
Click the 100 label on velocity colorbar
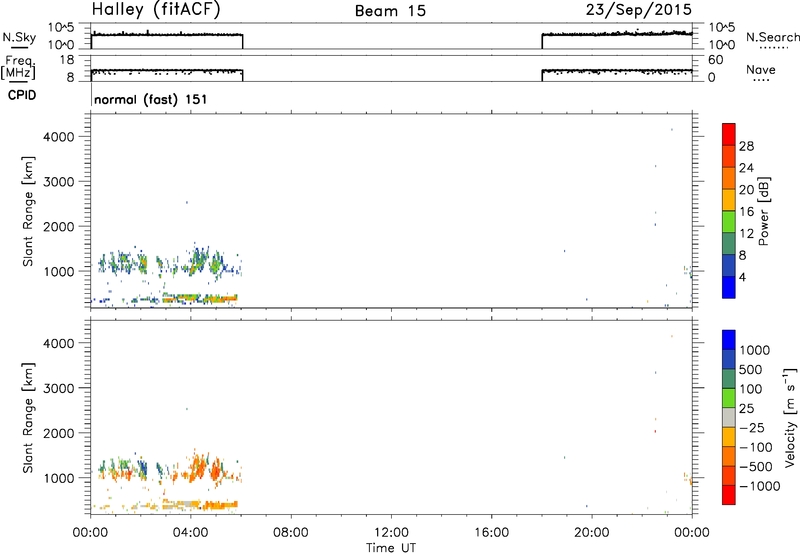pyautogui.click(x=750, y=389)
